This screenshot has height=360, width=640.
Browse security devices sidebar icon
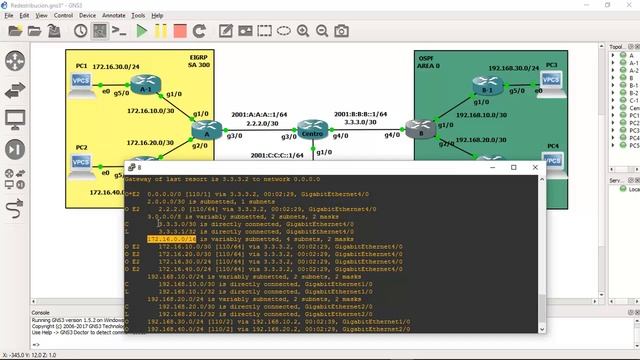pyautogui.click(x=15, y=149)
